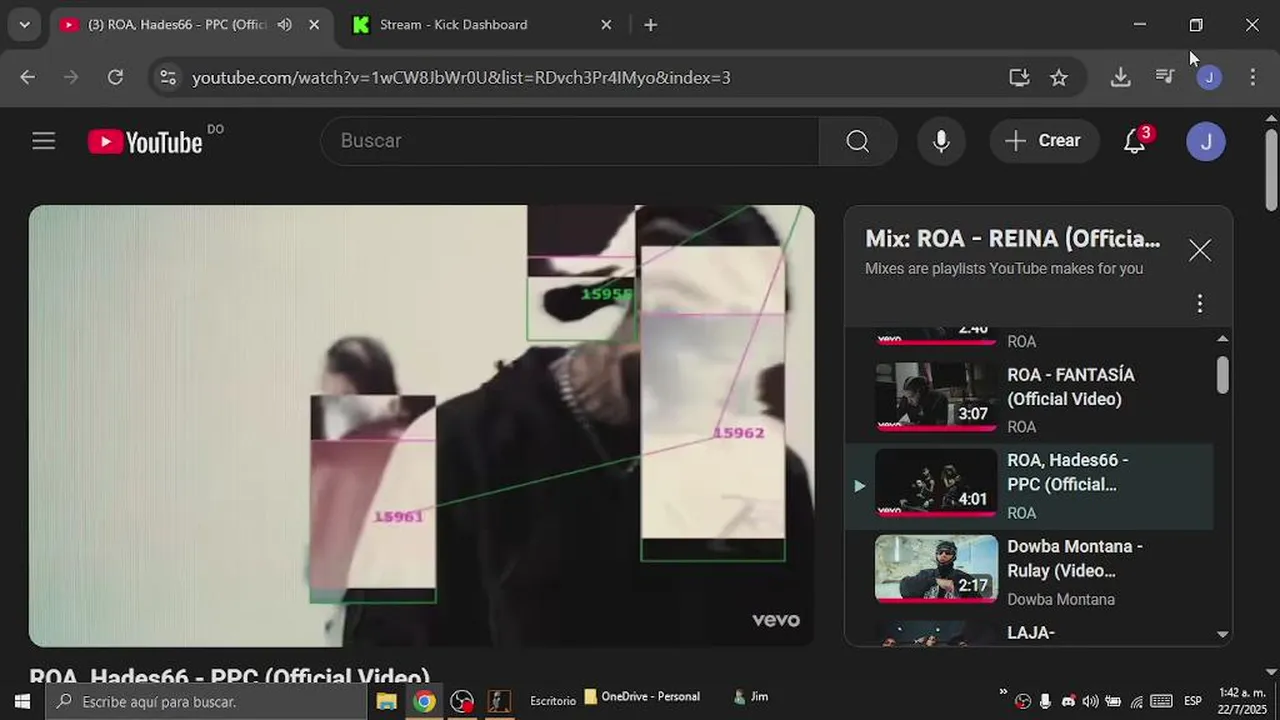Open the media controls icon in Chrome
Screen dimensions: 1280x720
pos(1165,77)
